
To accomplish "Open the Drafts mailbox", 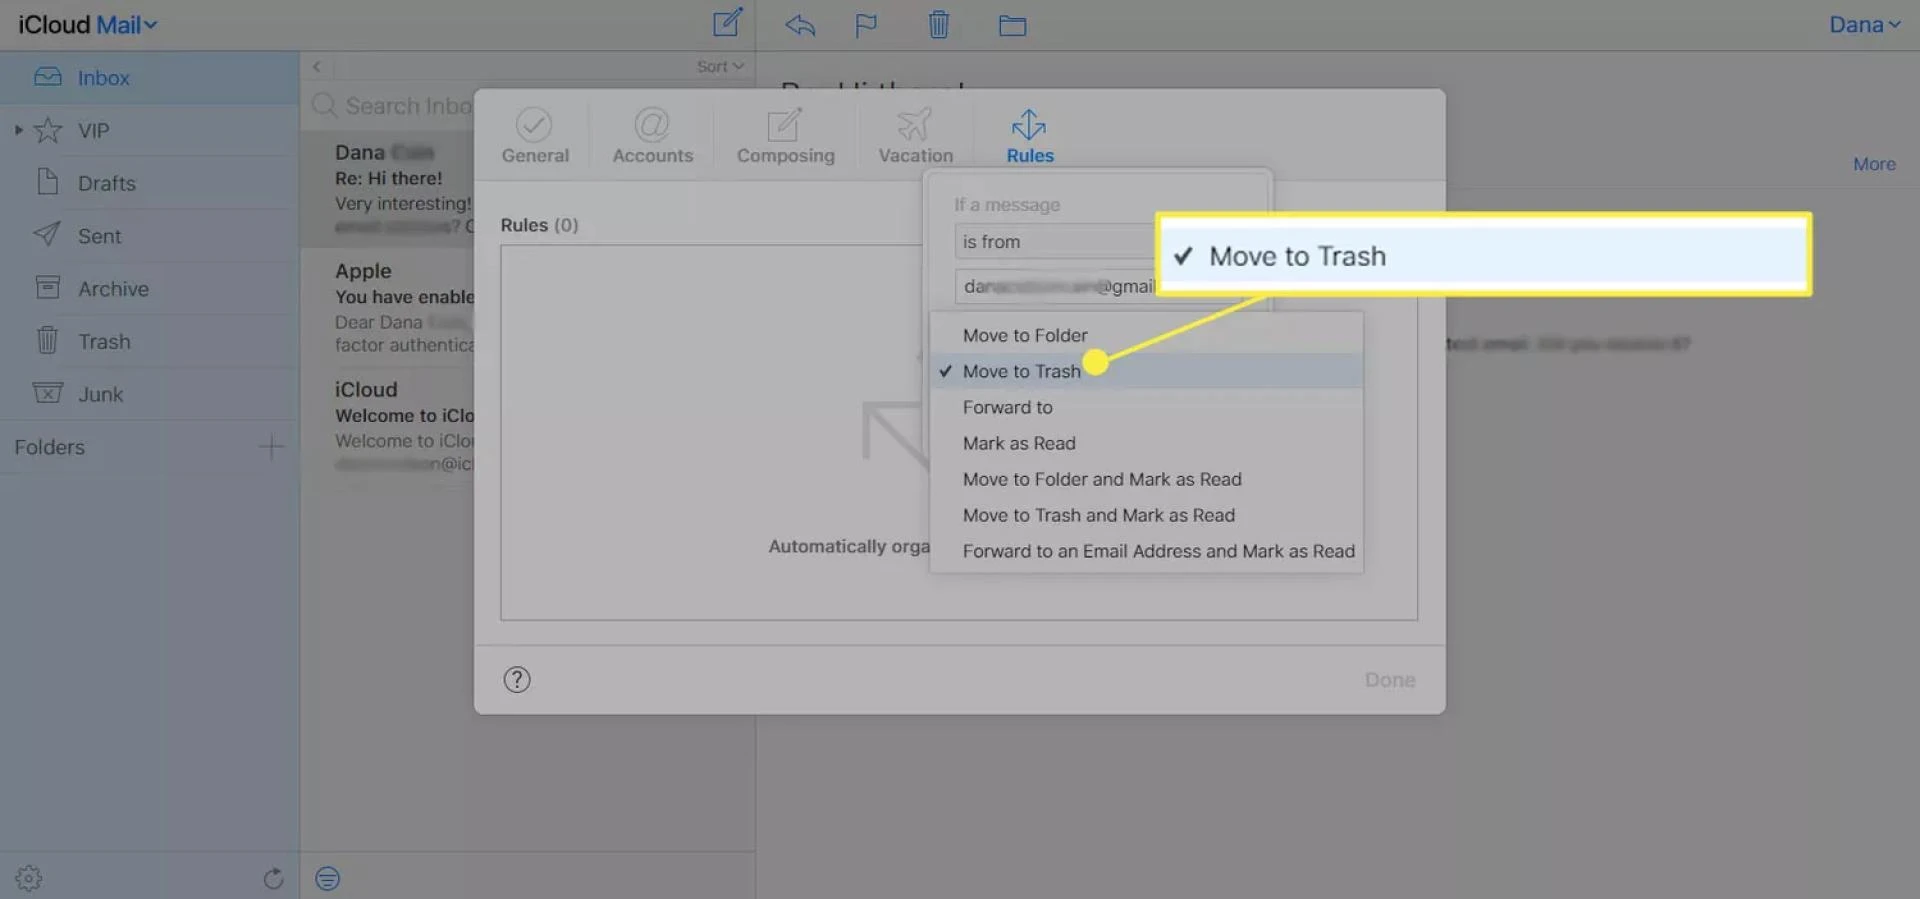I will [149, 183].
